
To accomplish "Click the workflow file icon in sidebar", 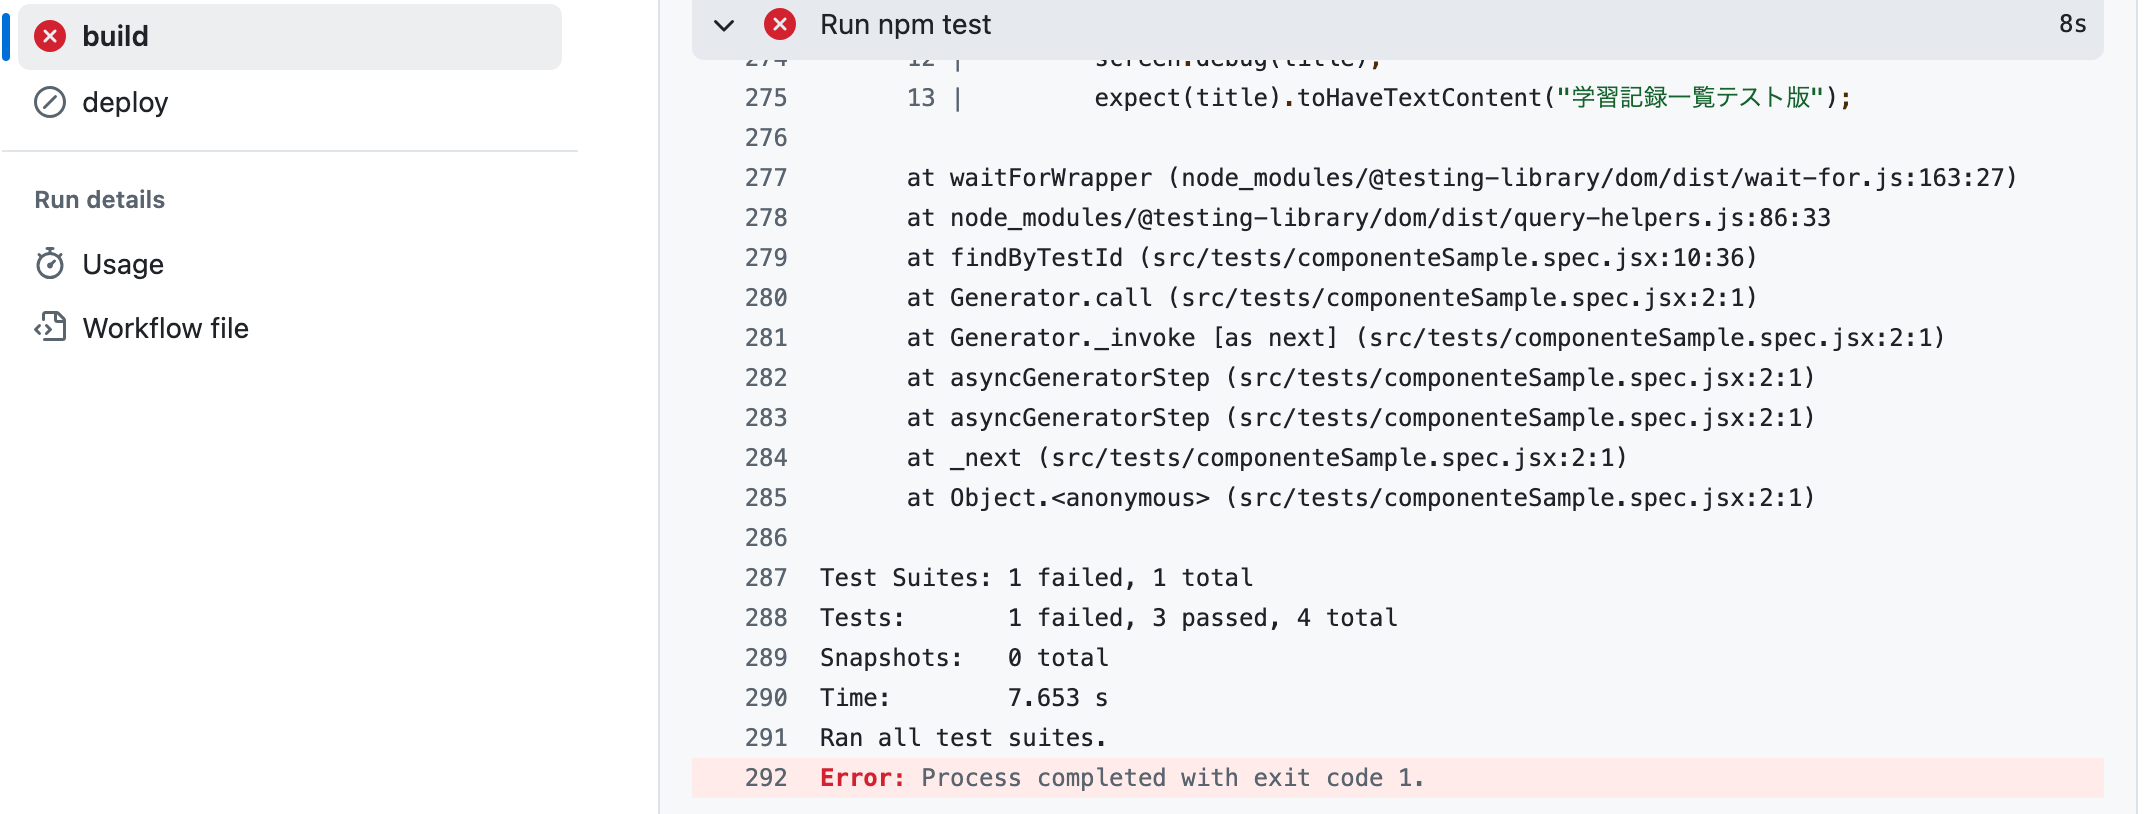I will coord(49,327).
